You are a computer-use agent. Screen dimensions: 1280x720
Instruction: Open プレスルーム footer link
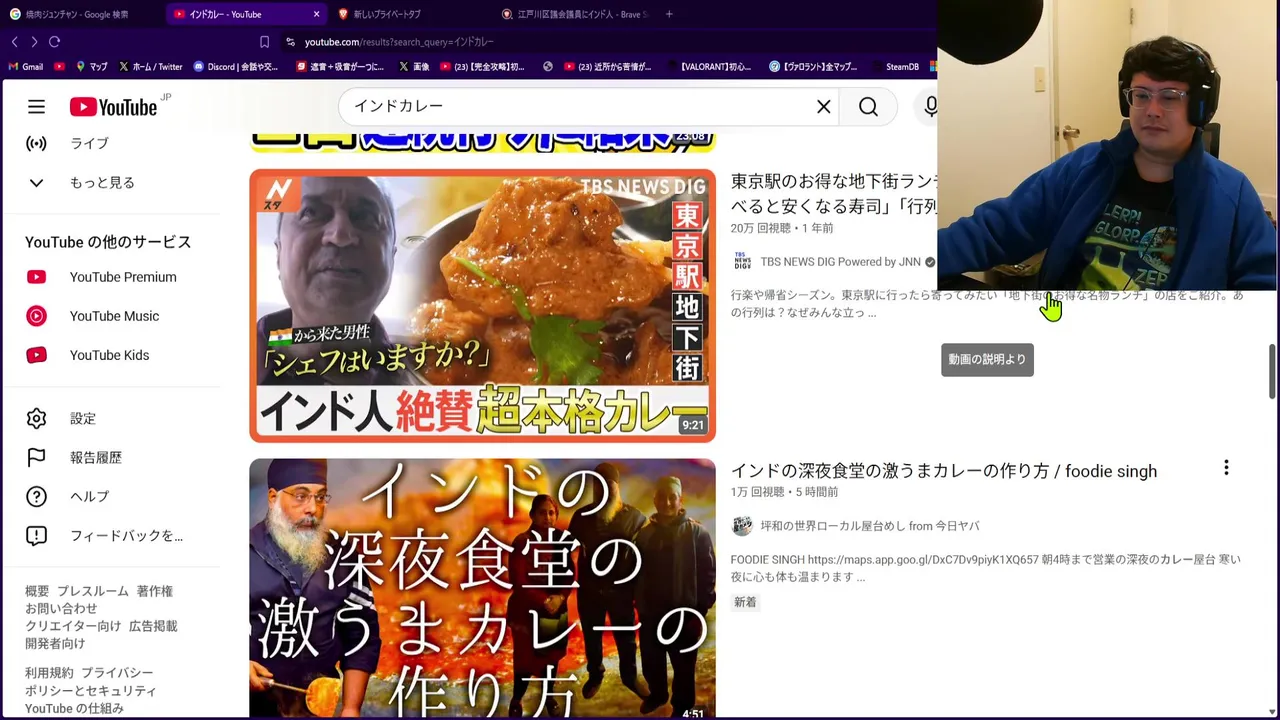coord(93,591)
